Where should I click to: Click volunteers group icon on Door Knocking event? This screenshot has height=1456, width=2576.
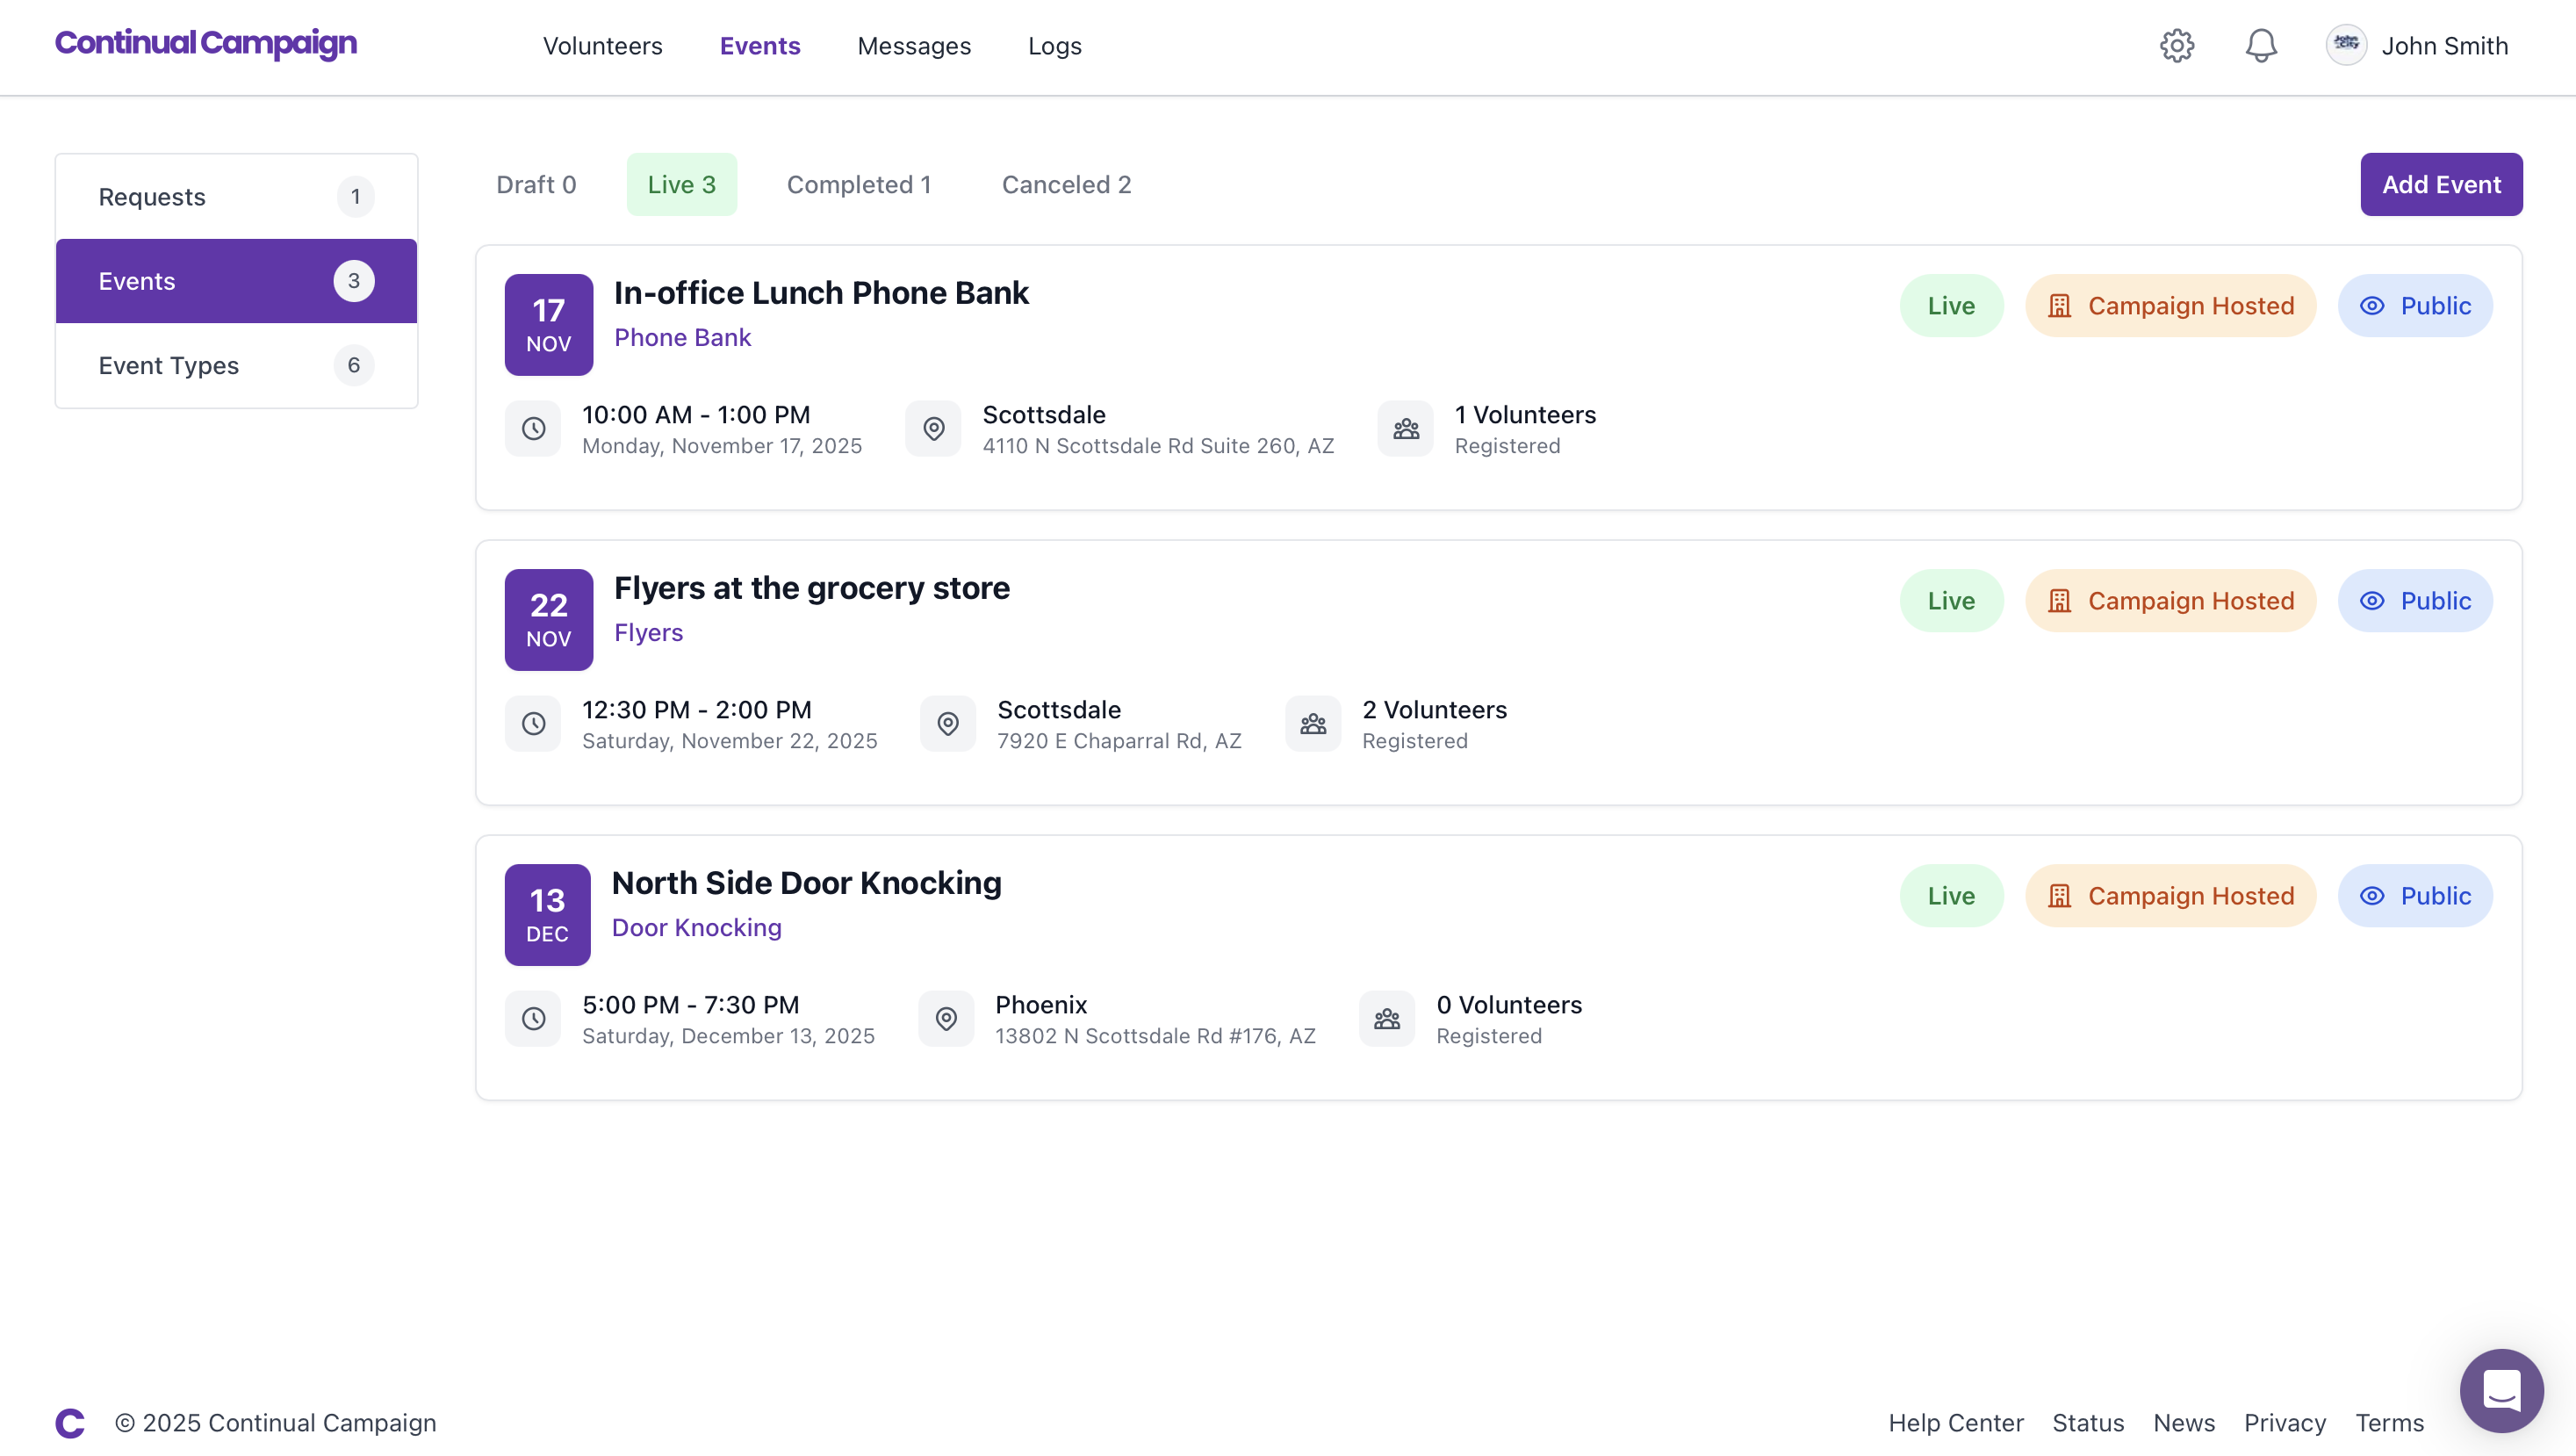point(1386,1019)
